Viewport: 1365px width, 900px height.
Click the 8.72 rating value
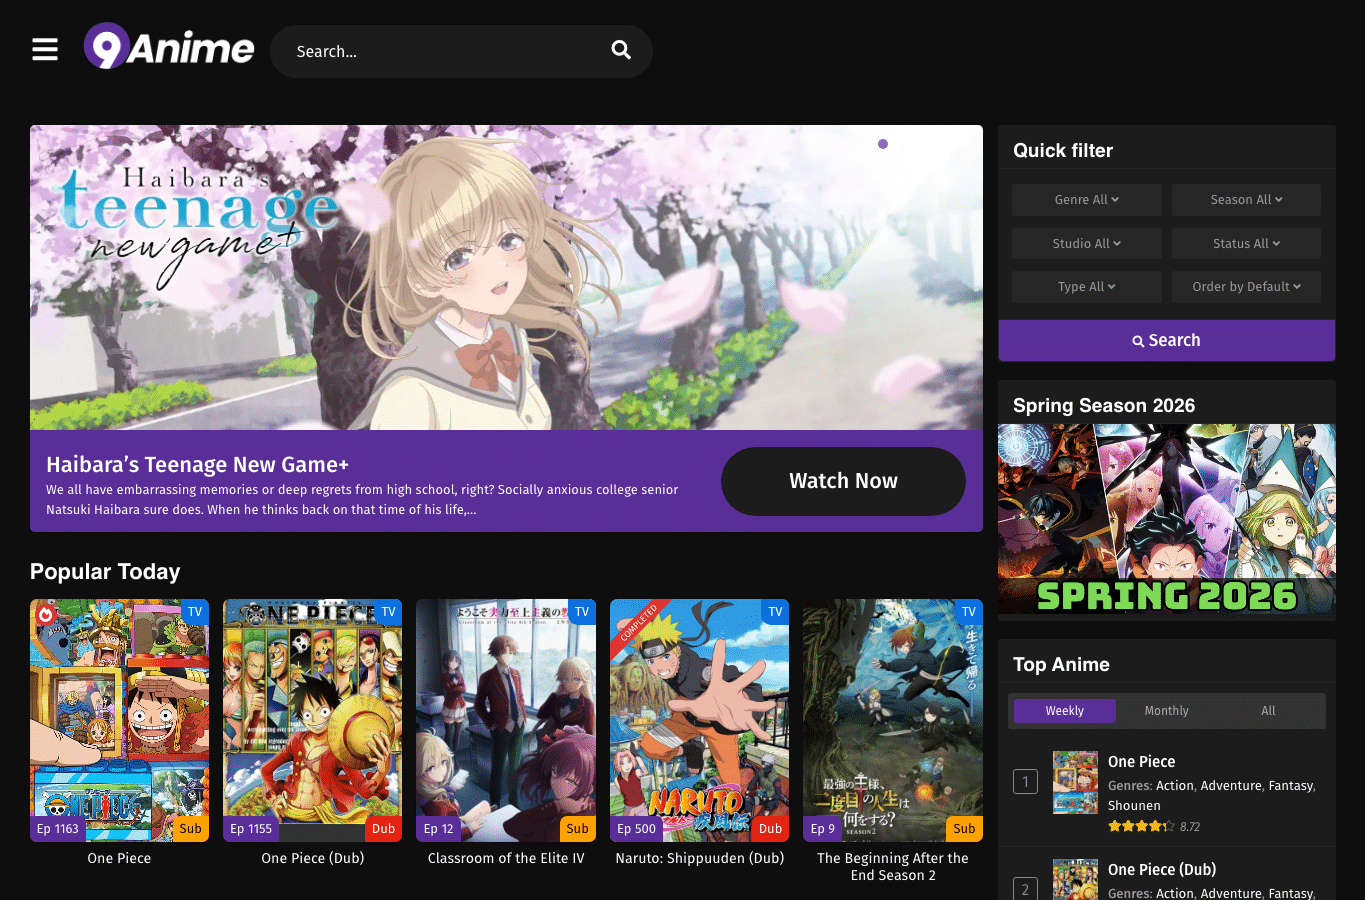point(1190,827)
